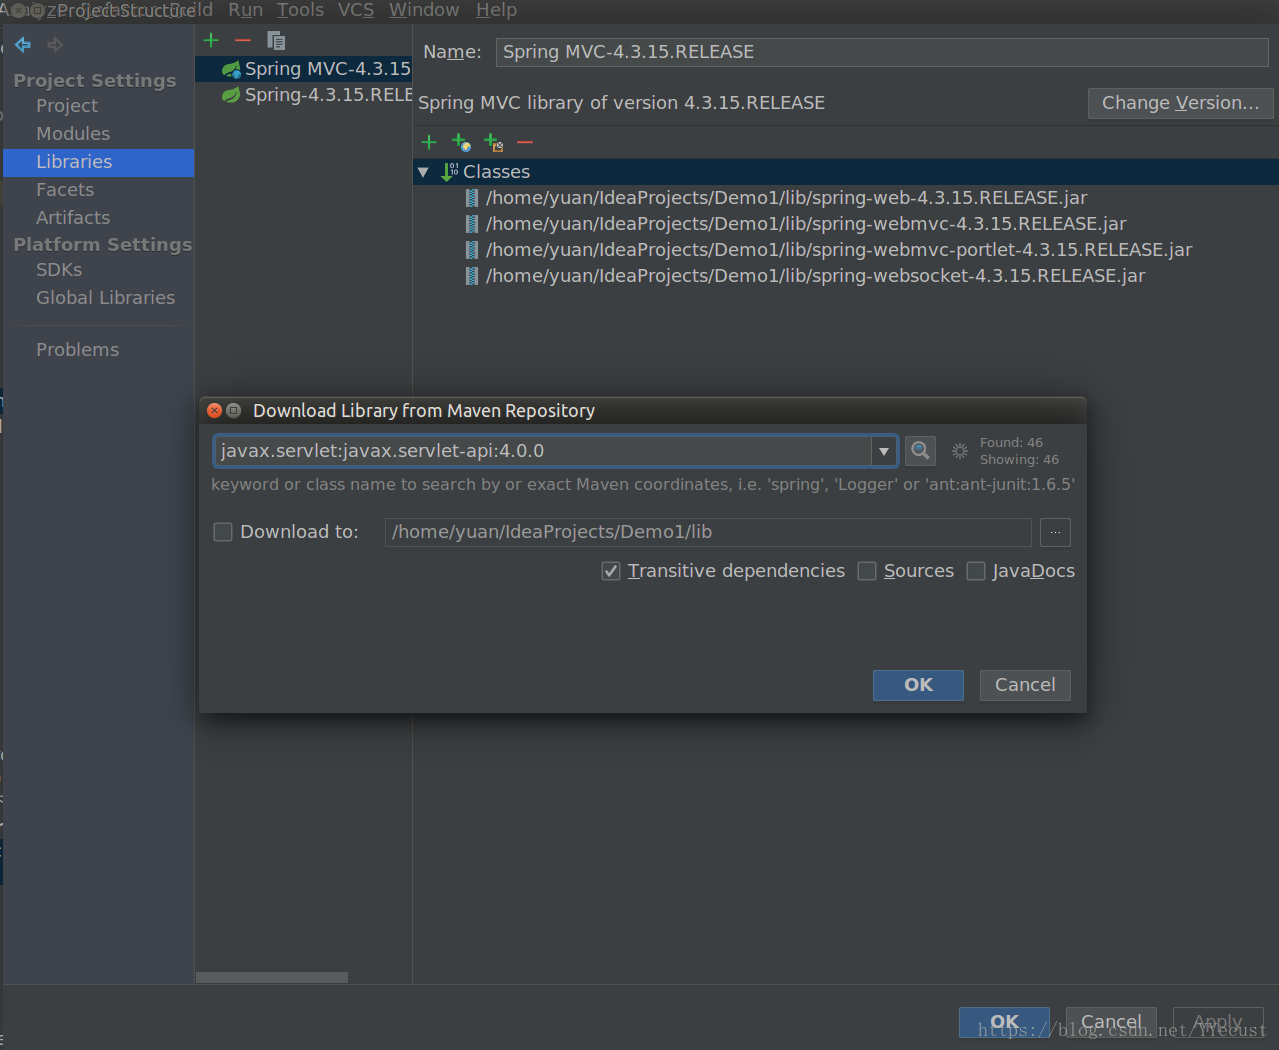Viewport: 1279px width, 1050px height.
Task: Open the Help menu
Action: pos(496,10)
